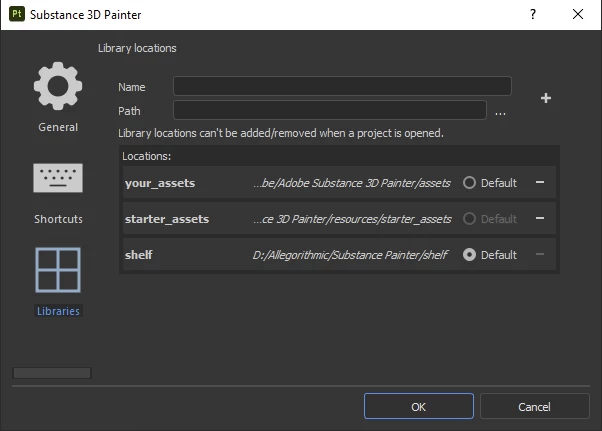Select the shelf Default radio button

tap(469, 255)
